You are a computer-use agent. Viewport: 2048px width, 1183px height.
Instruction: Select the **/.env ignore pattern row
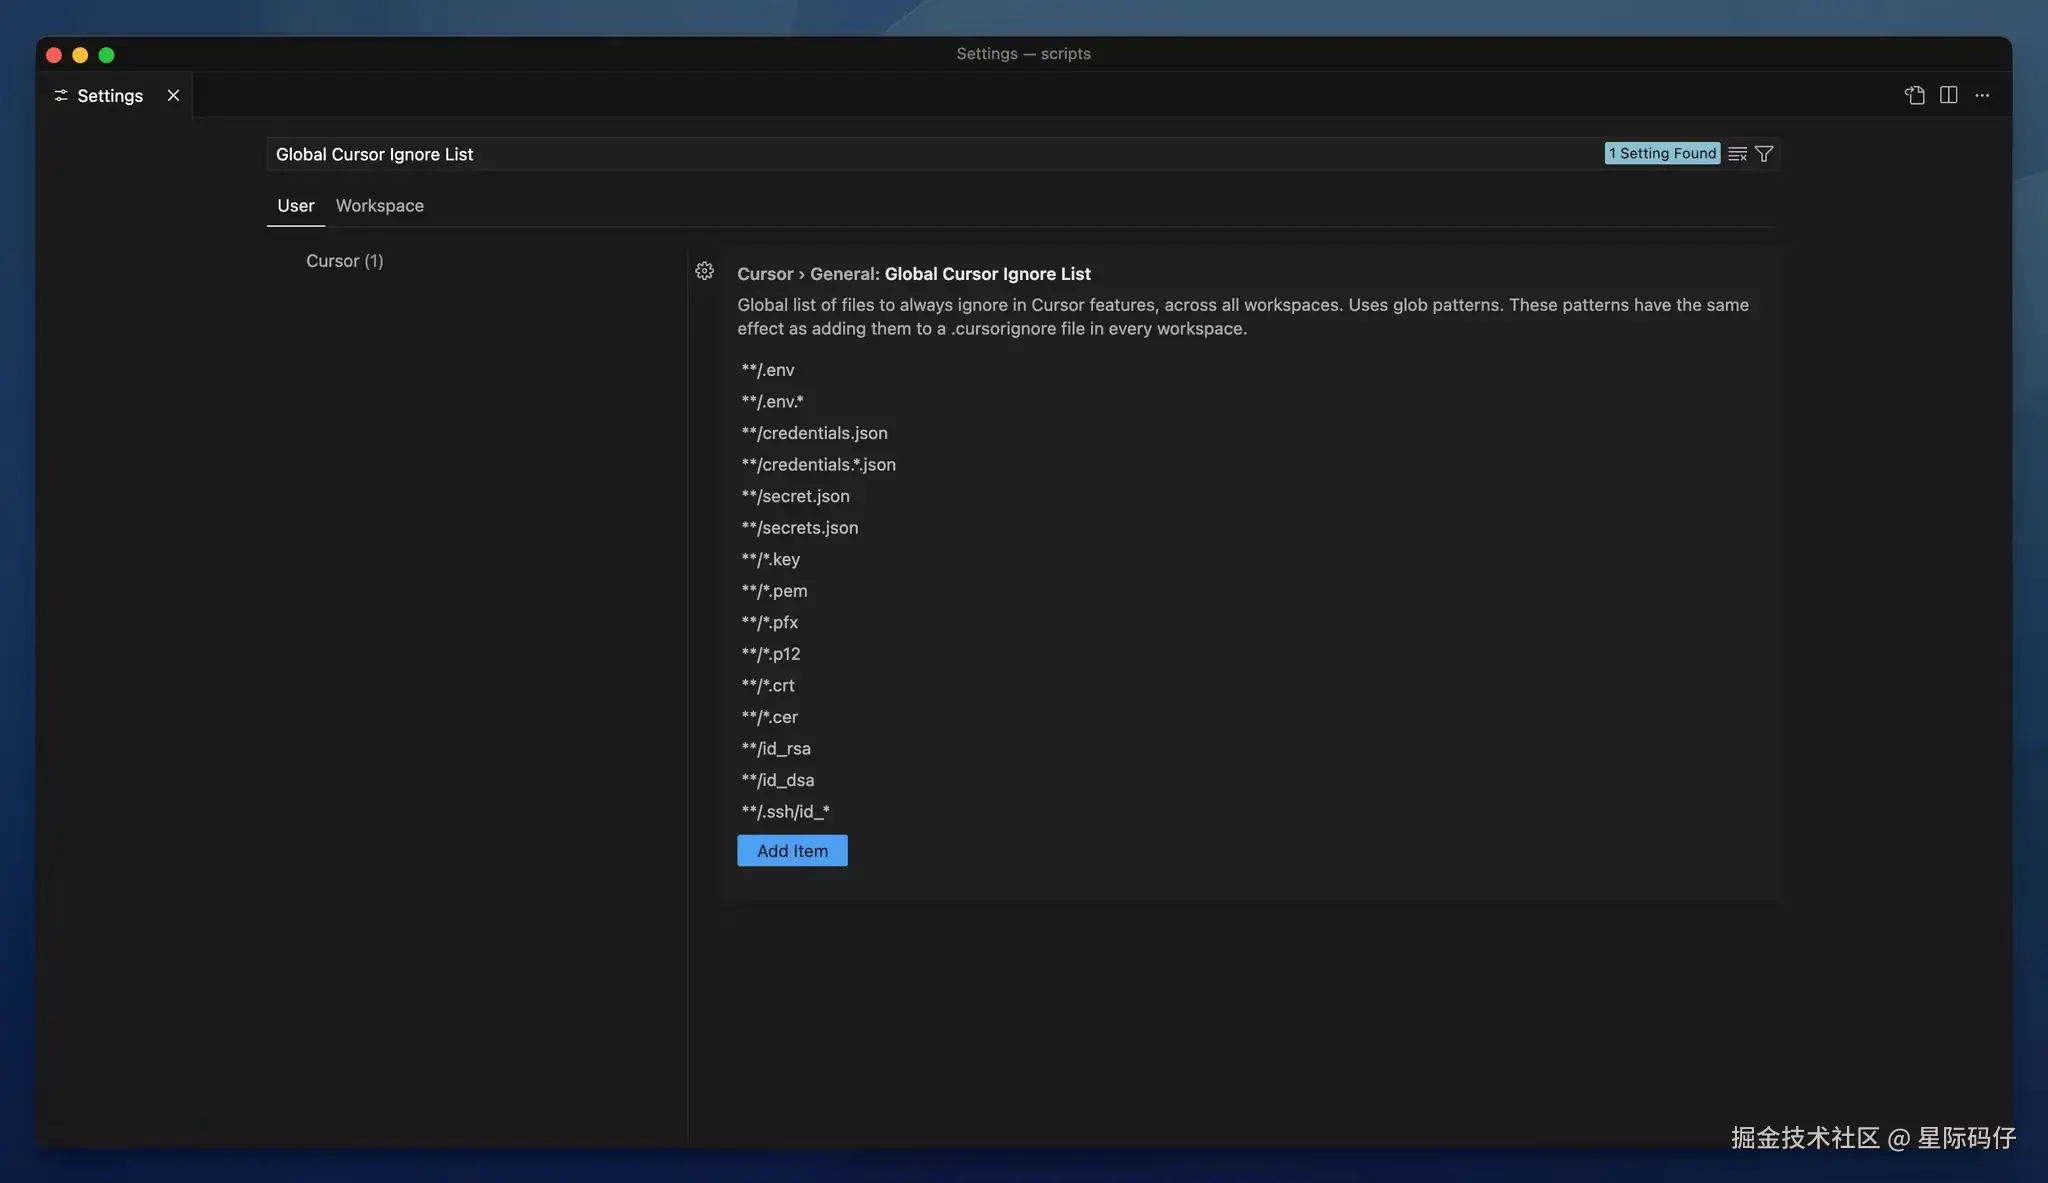(x=768, y=370)
